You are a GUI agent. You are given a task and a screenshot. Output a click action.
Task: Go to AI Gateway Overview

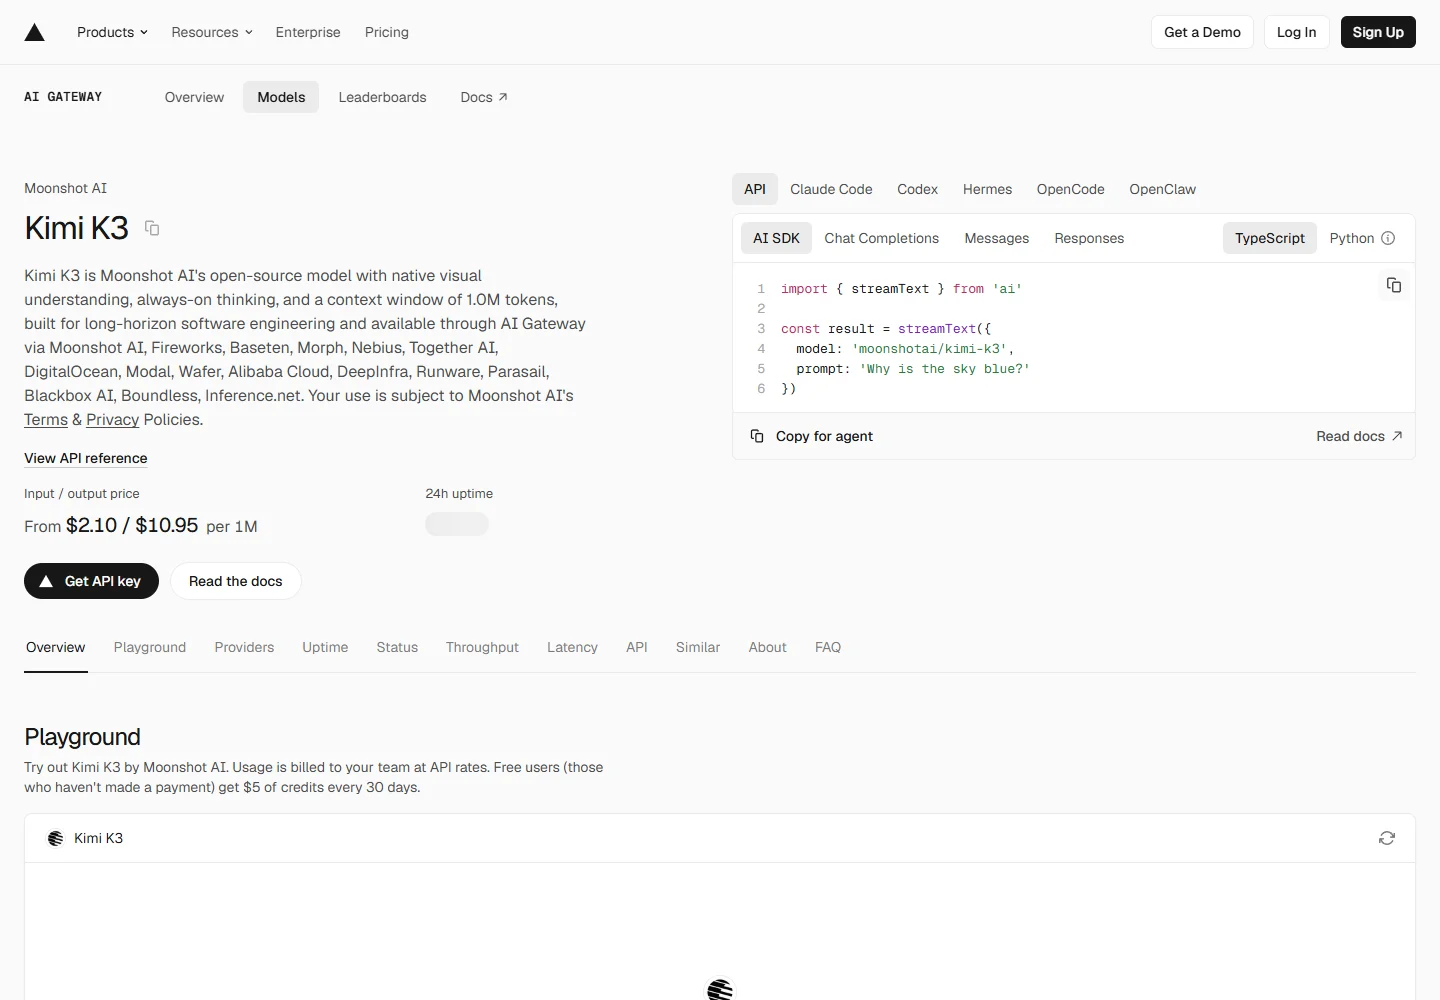(x=194, y=97)
